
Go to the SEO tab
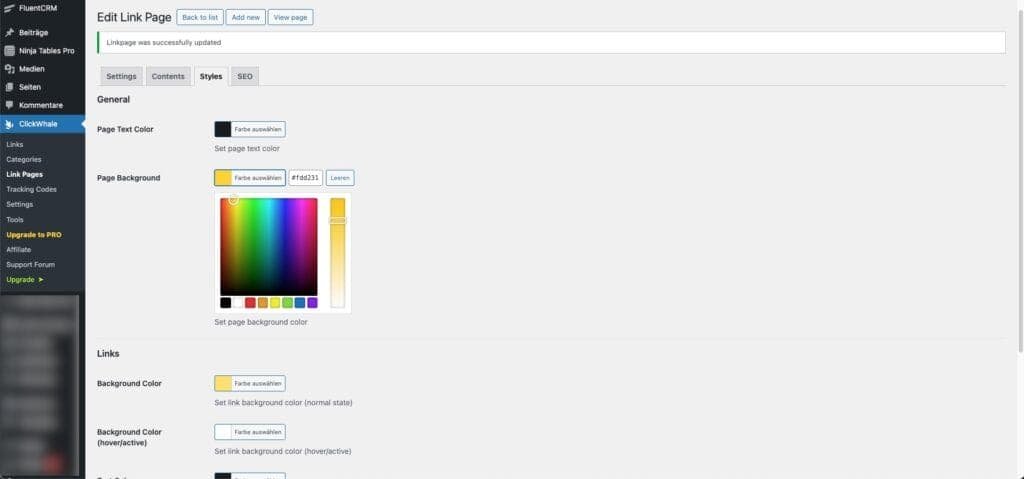pyautogui.click(x=245, y=76)
